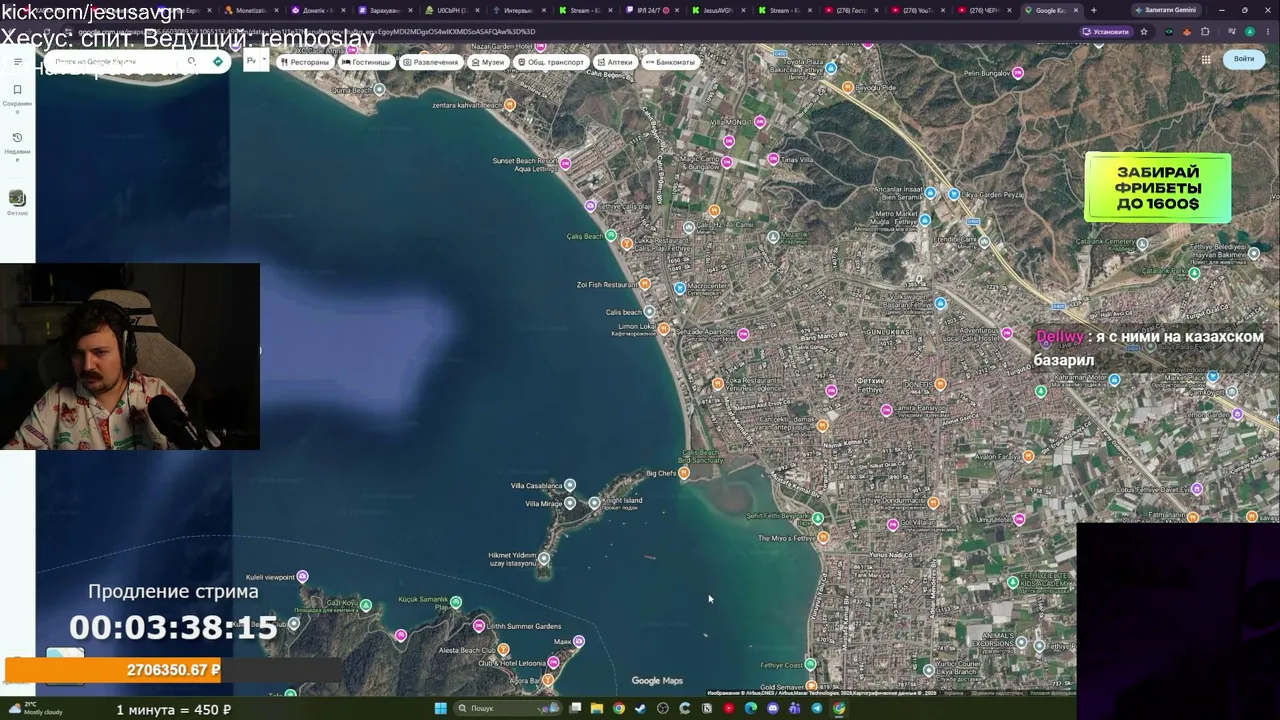The width and height of the screenshot is (1280, 720).
Task: Open the Windows Start menu
Action: pos(440,708)
